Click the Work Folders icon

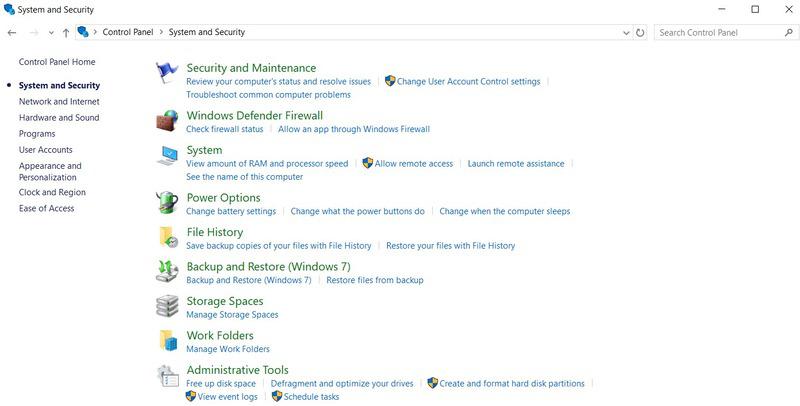click(167, 341)
